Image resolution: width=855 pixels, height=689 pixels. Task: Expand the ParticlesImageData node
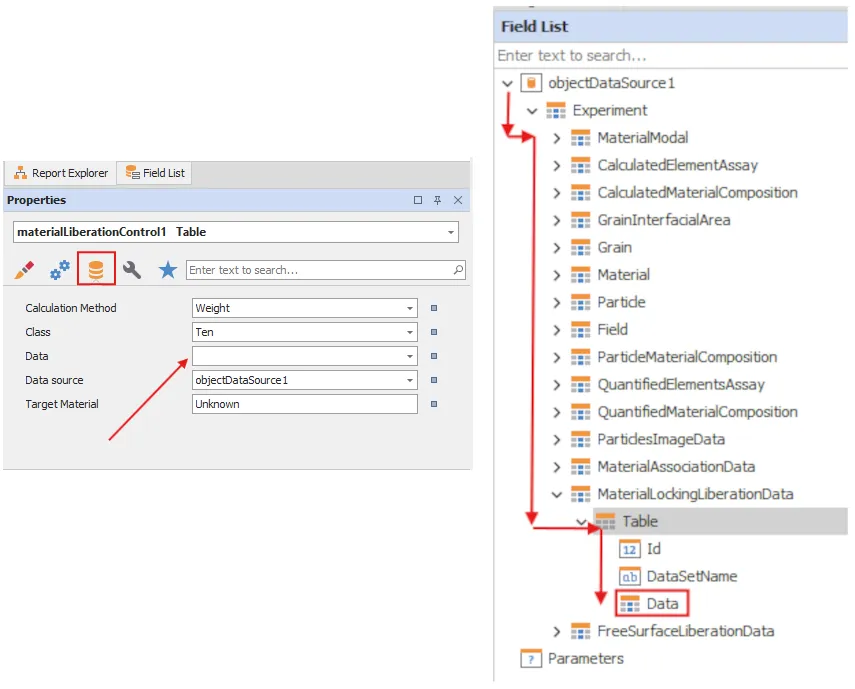point(557,439)
